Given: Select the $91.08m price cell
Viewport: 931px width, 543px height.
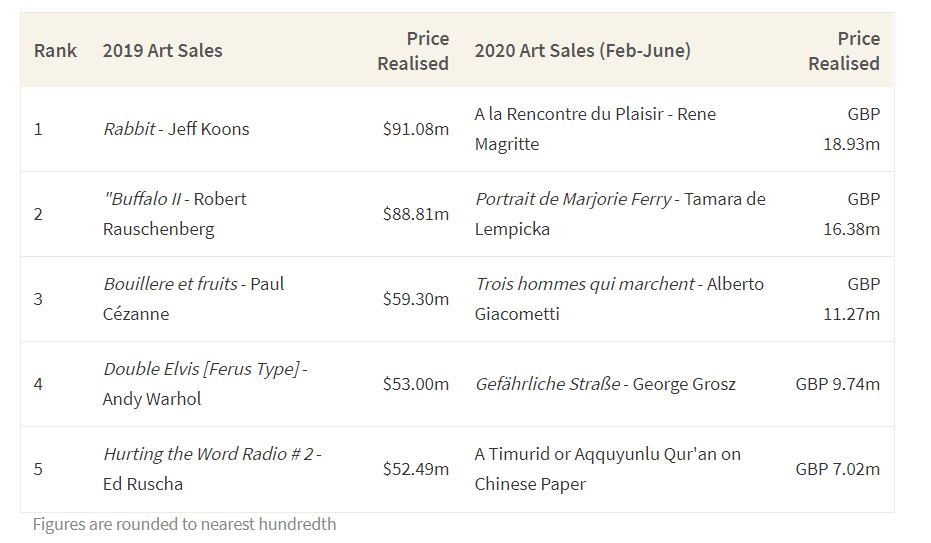Looking at the screenshot, I should (416, 129).
